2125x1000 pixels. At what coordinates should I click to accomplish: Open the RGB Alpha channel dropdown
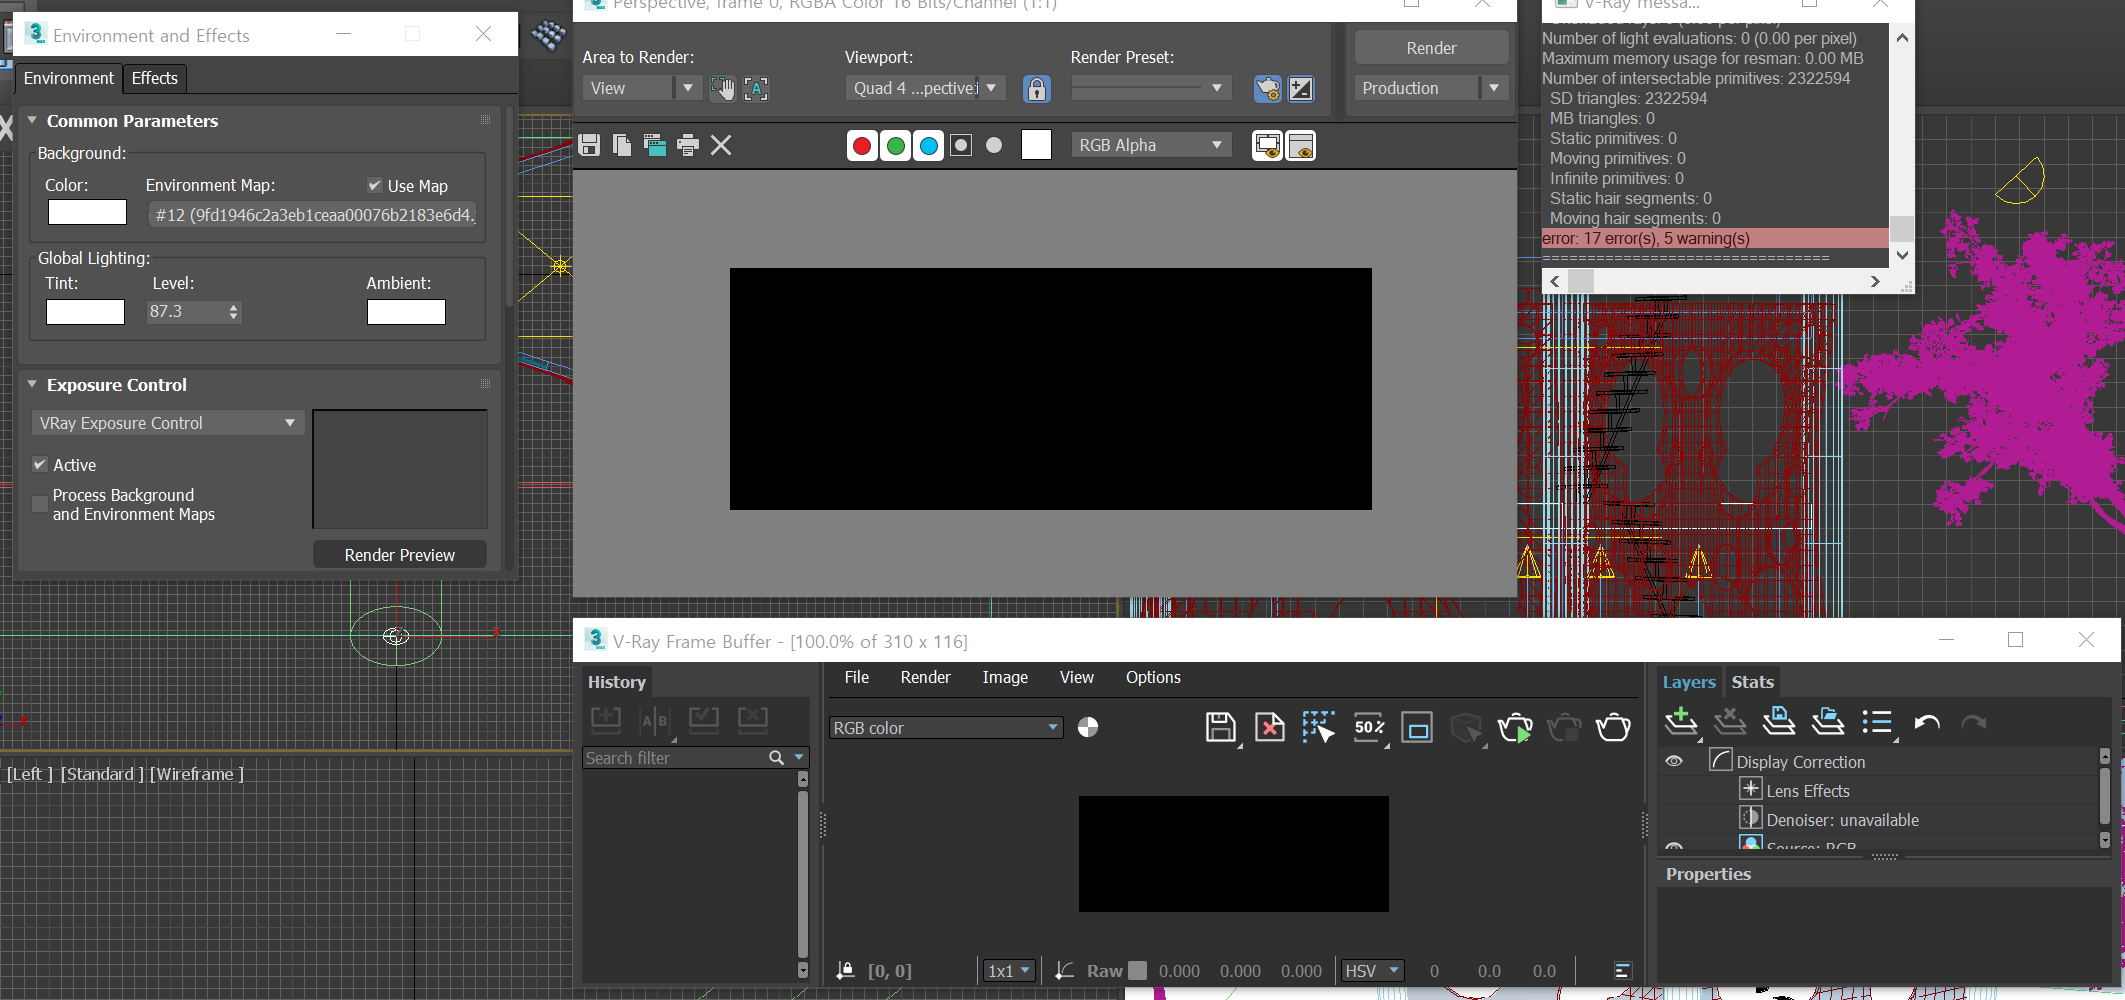(x=1151, y=145)
